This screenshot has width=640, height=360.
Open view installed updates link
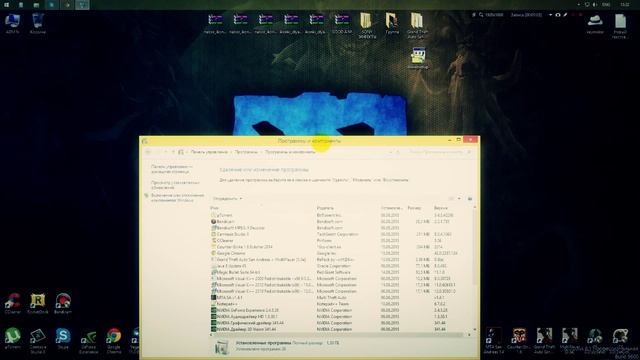(x=176, y=185)
